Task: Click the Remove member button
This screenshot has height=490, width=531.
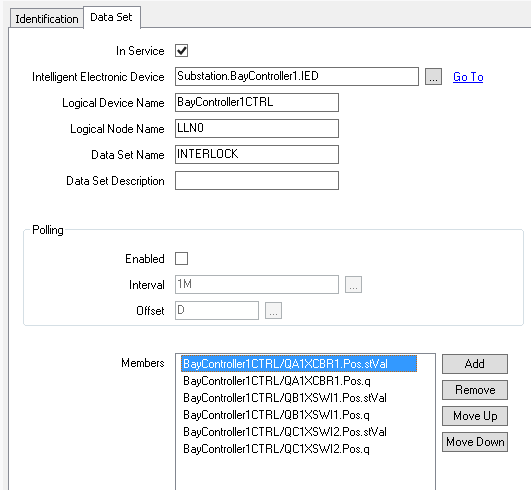Action: click(475, 390)
